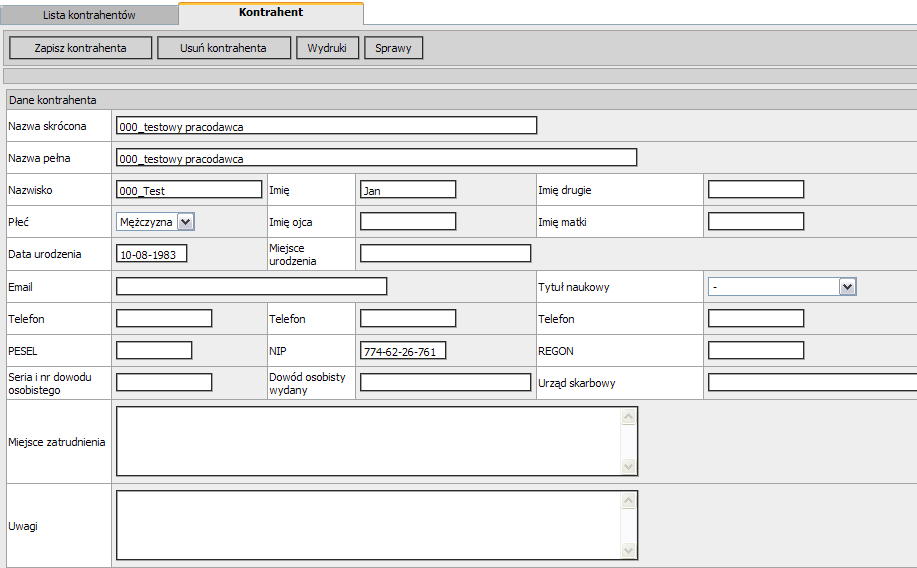This screenshot has height=568, width=917.
Task: Click the Nazwa skrócona label
Action: (47, 126)
